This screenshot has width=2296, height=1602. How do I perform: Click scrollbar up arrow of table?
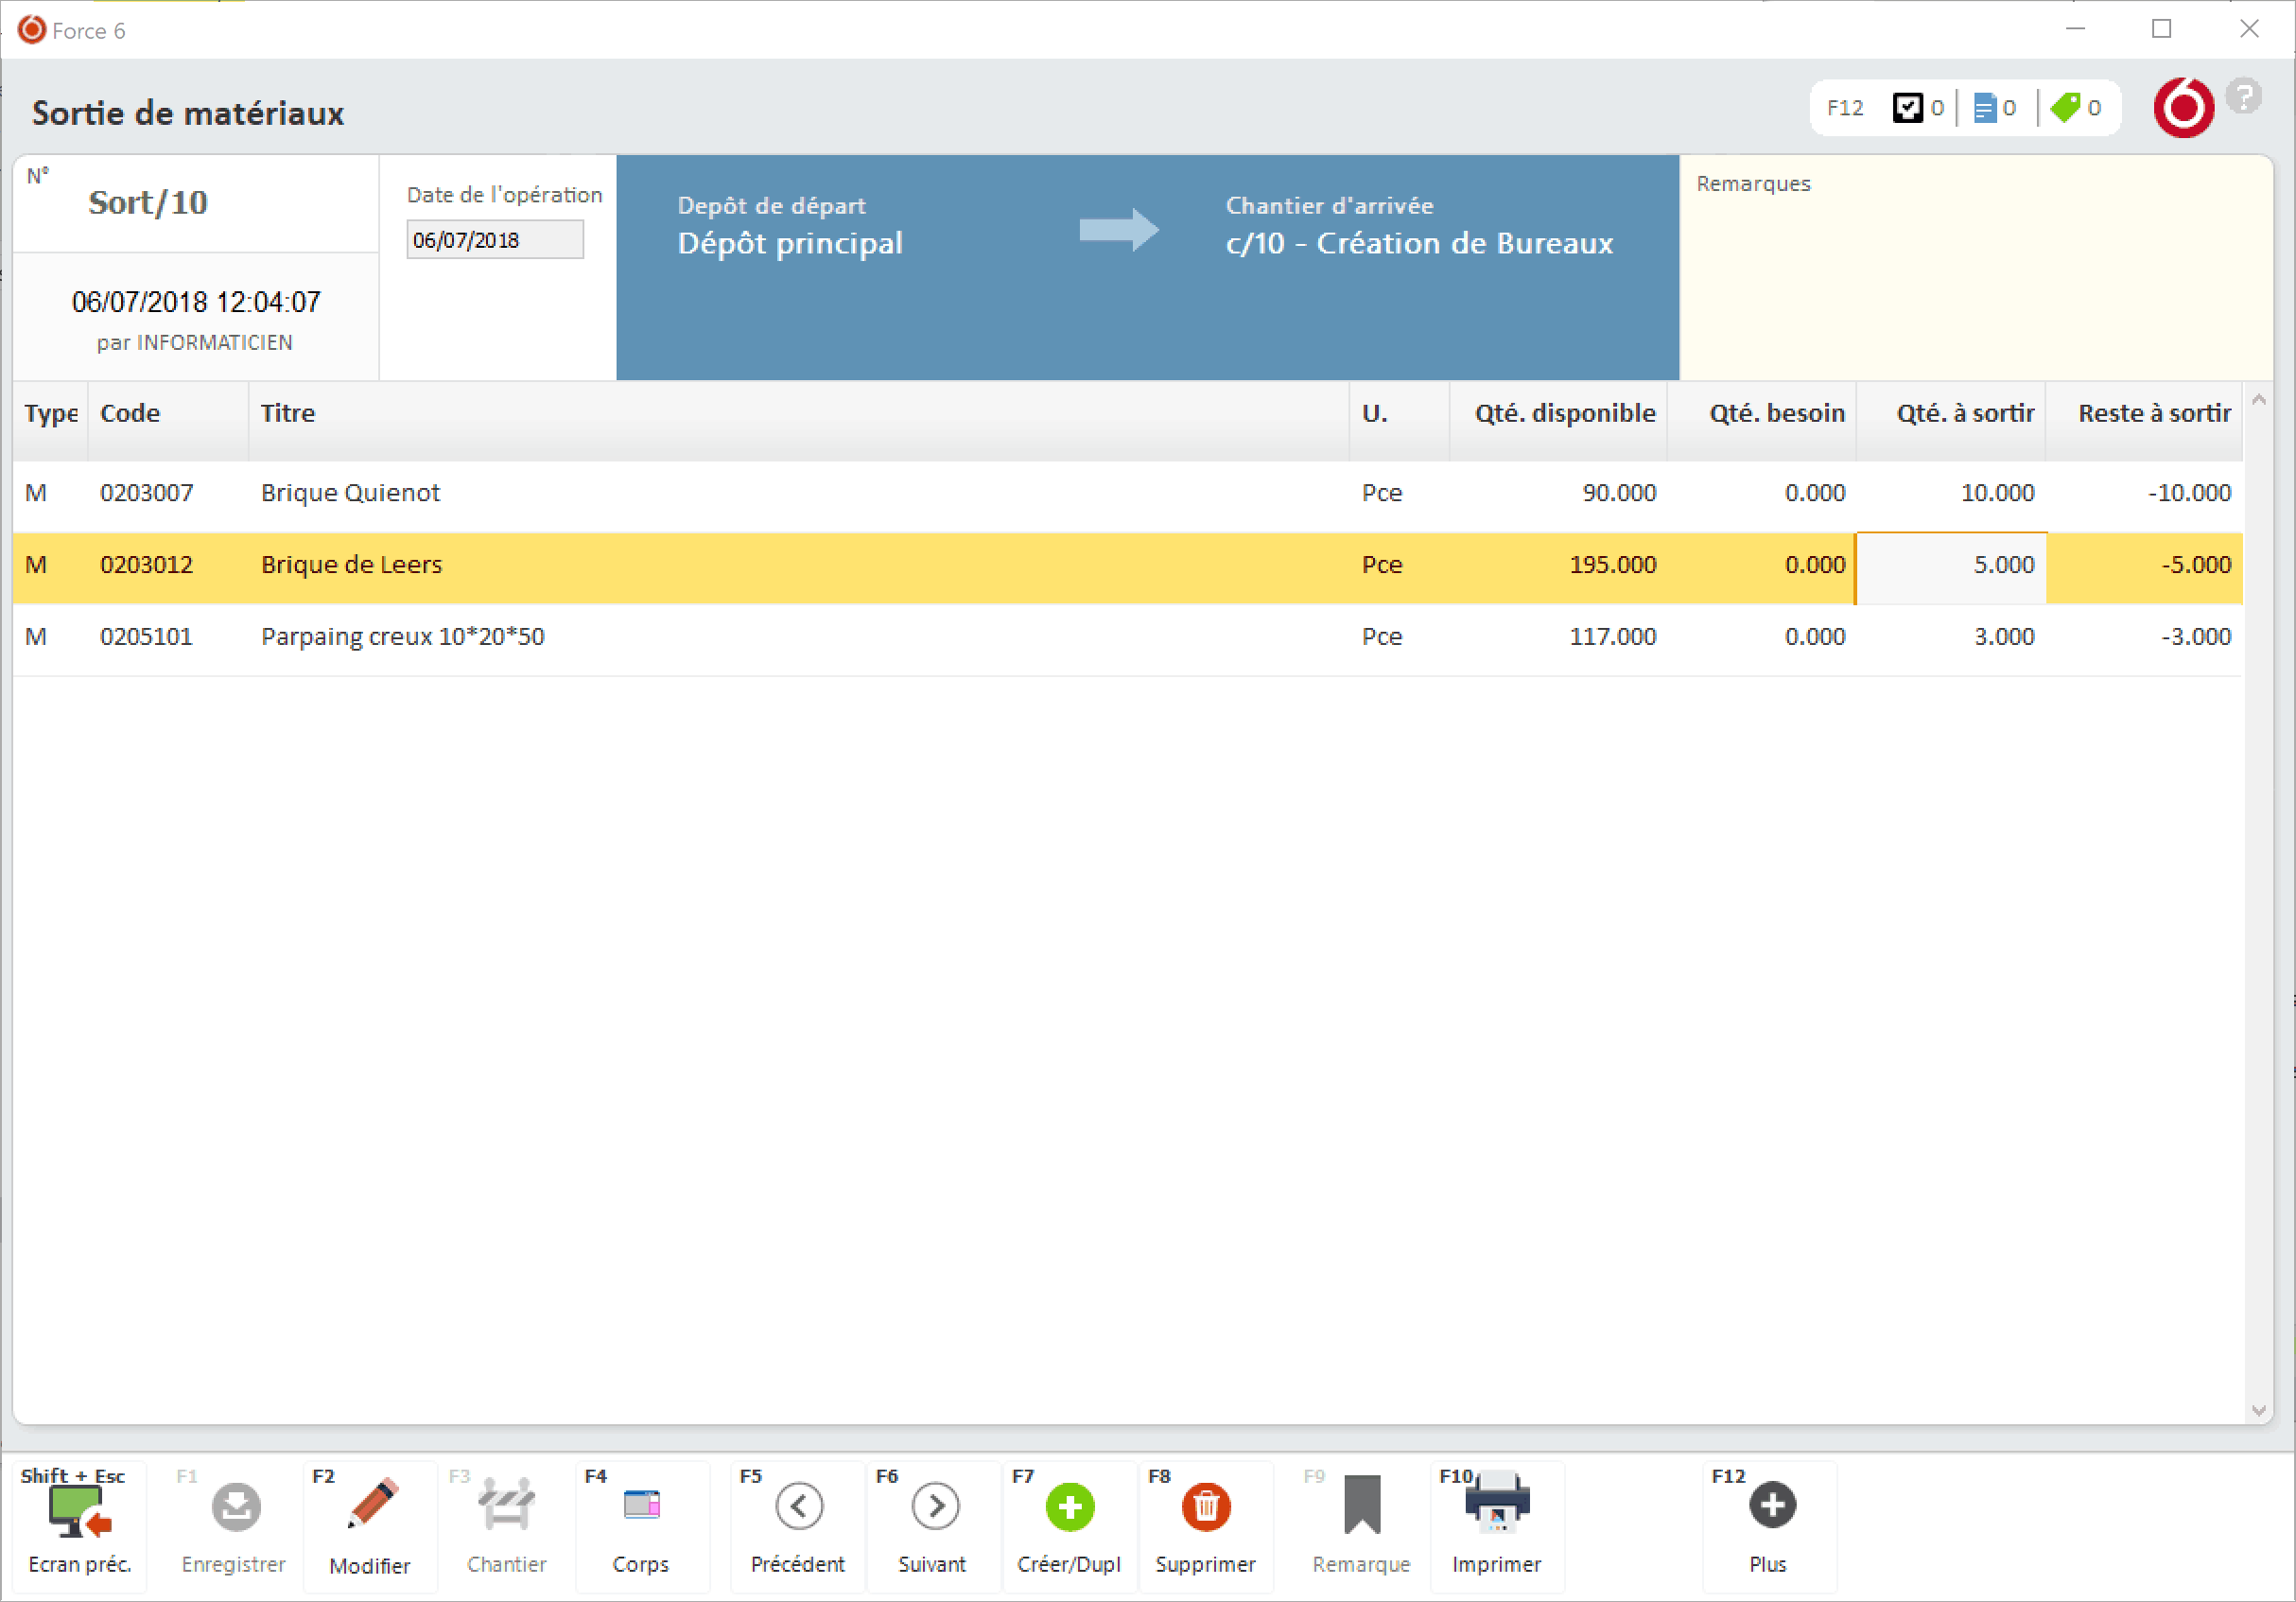(x=2258, y=400)
